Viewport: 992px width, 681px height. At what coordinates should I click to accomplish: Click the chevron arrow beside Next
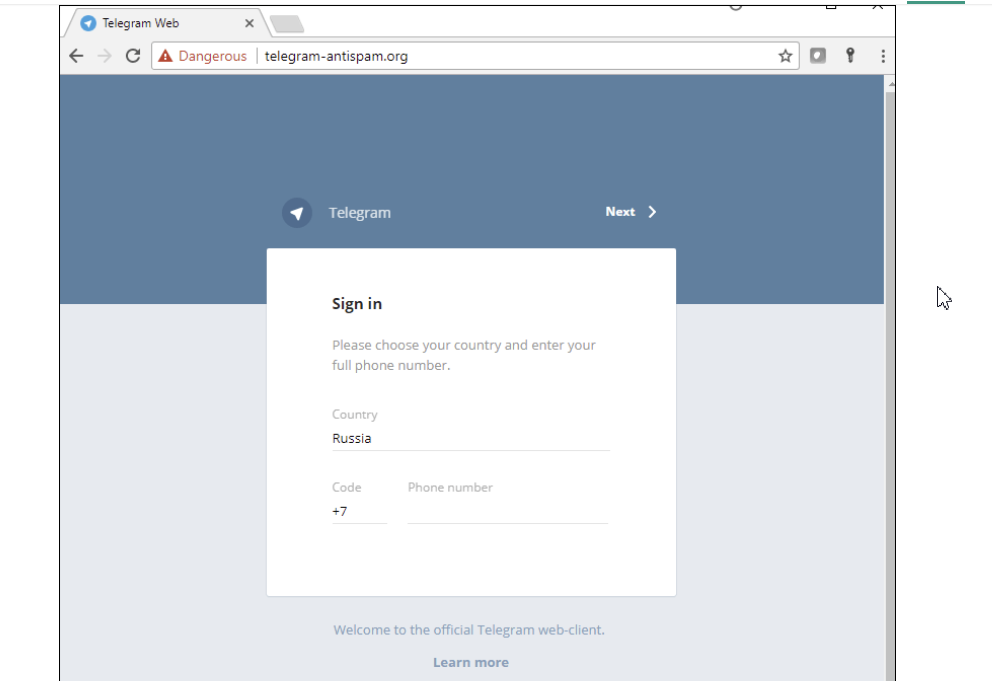(x=652, y=212)
